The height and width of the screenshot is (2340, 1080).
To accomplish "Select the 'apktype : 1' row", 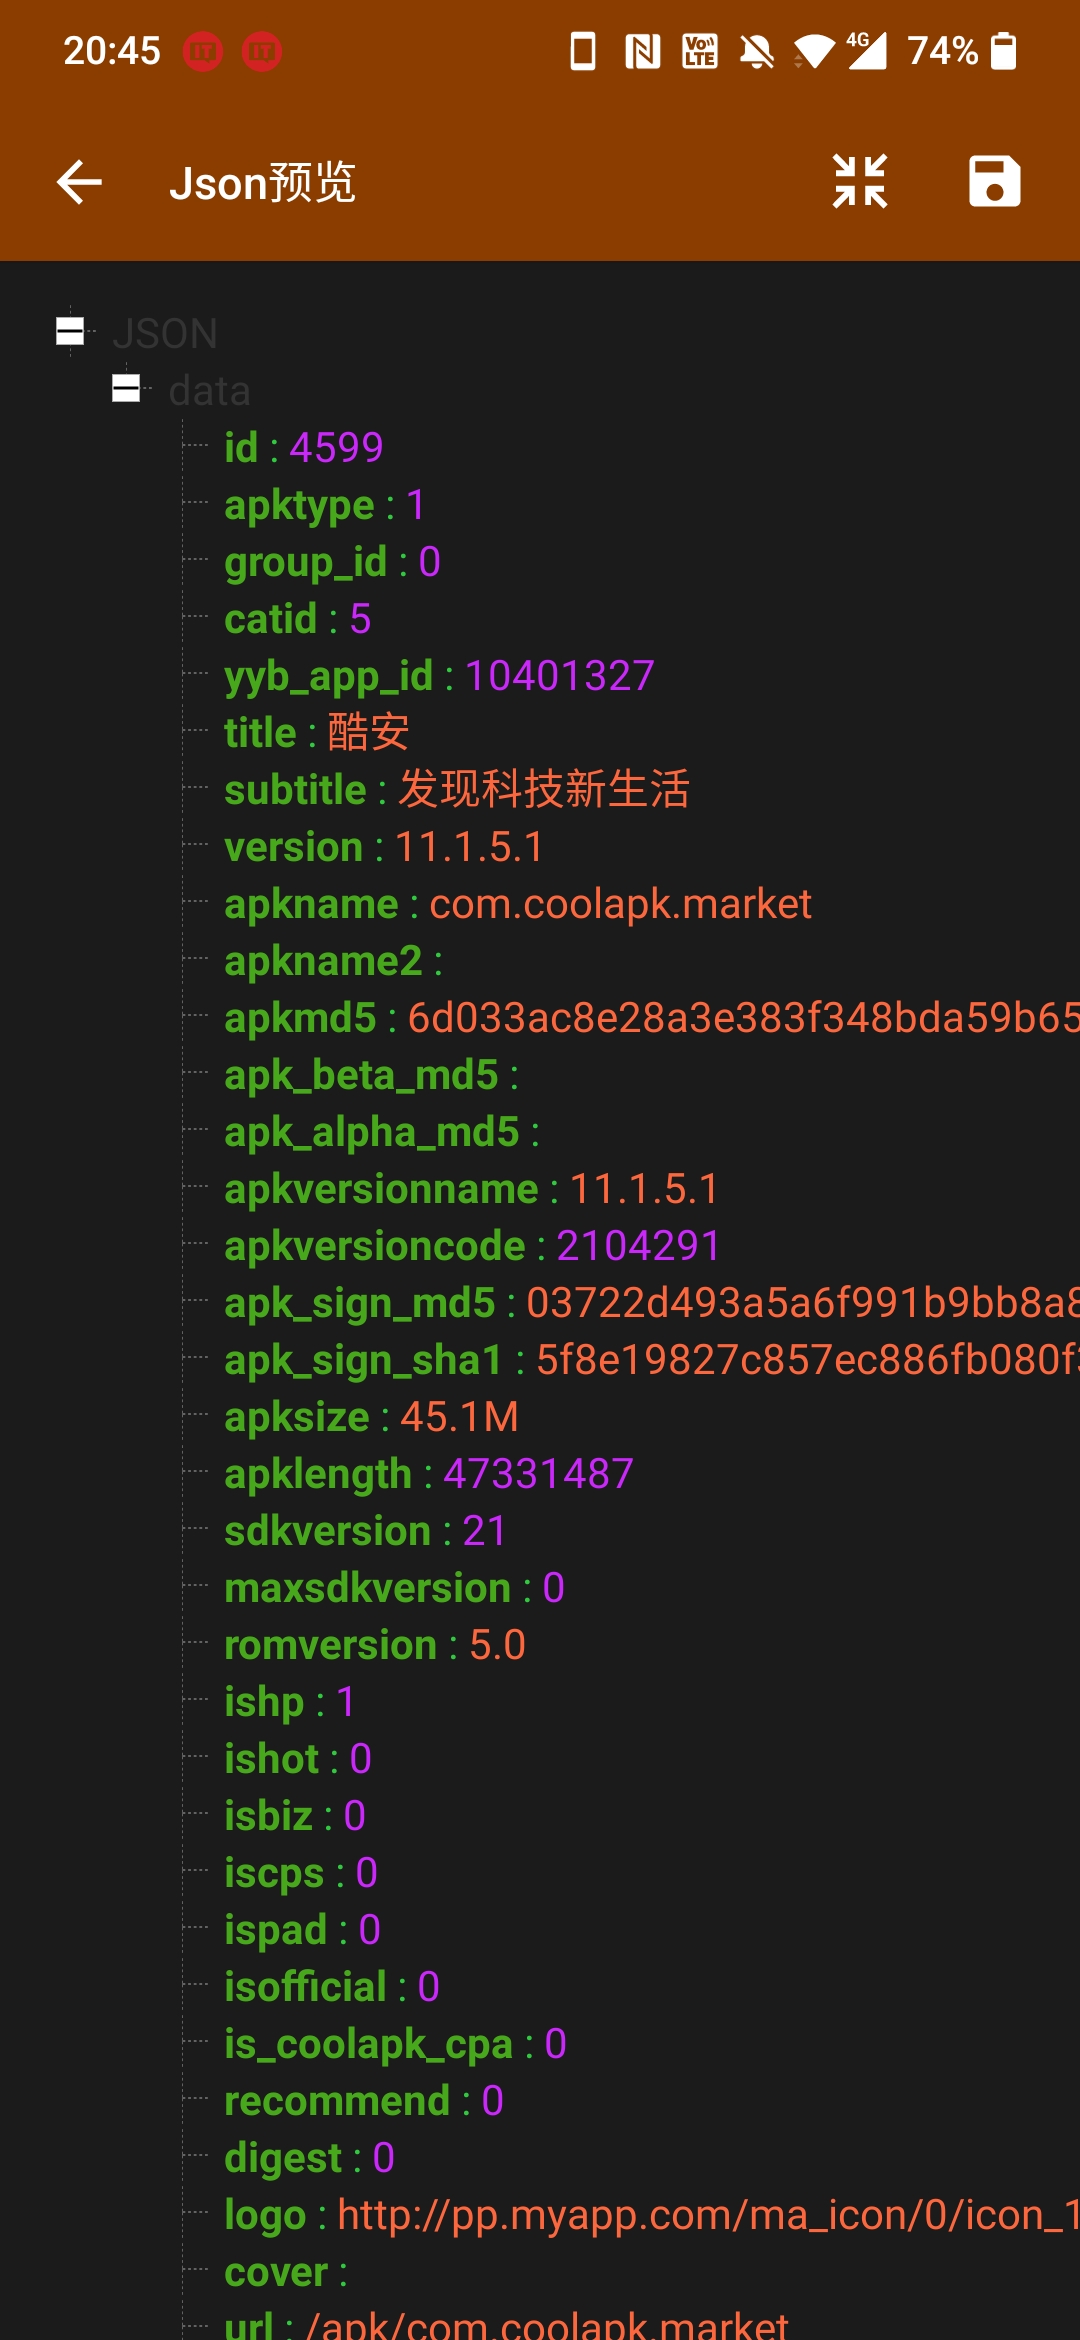I will coord(325,505).
